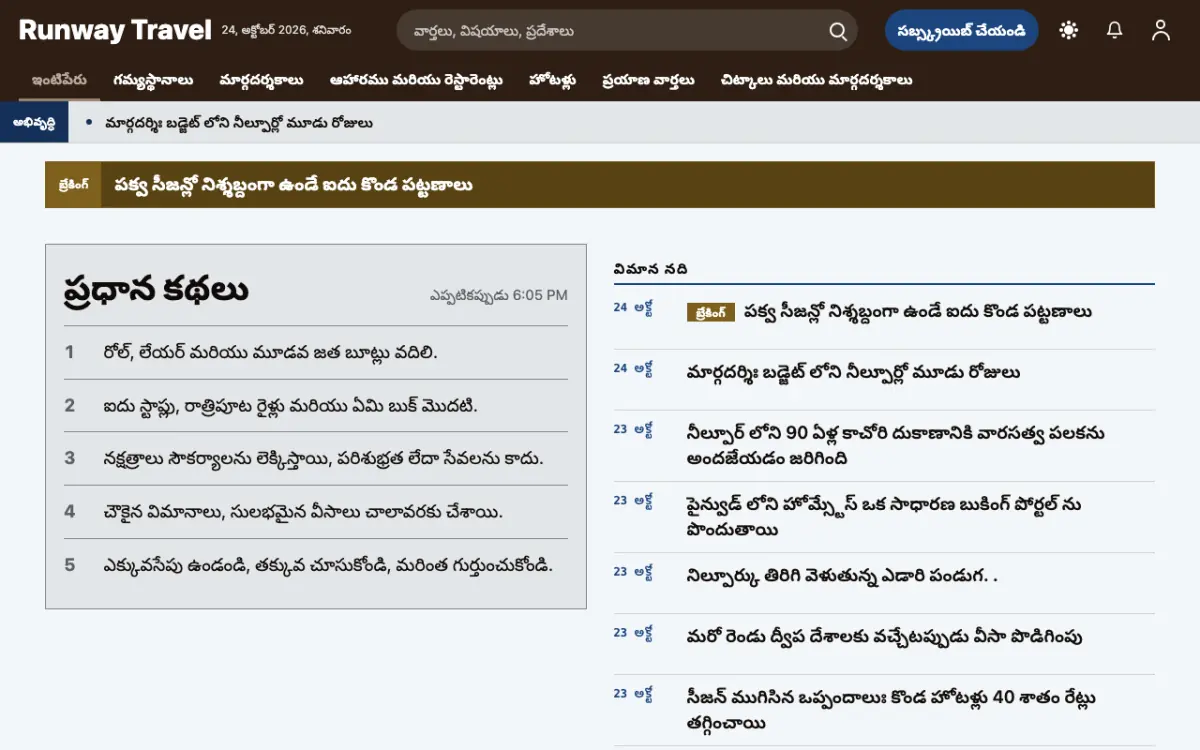Open the మార్గదర్శకాలు menu item
Screen dimensions: 1200x750
[261, 80]
